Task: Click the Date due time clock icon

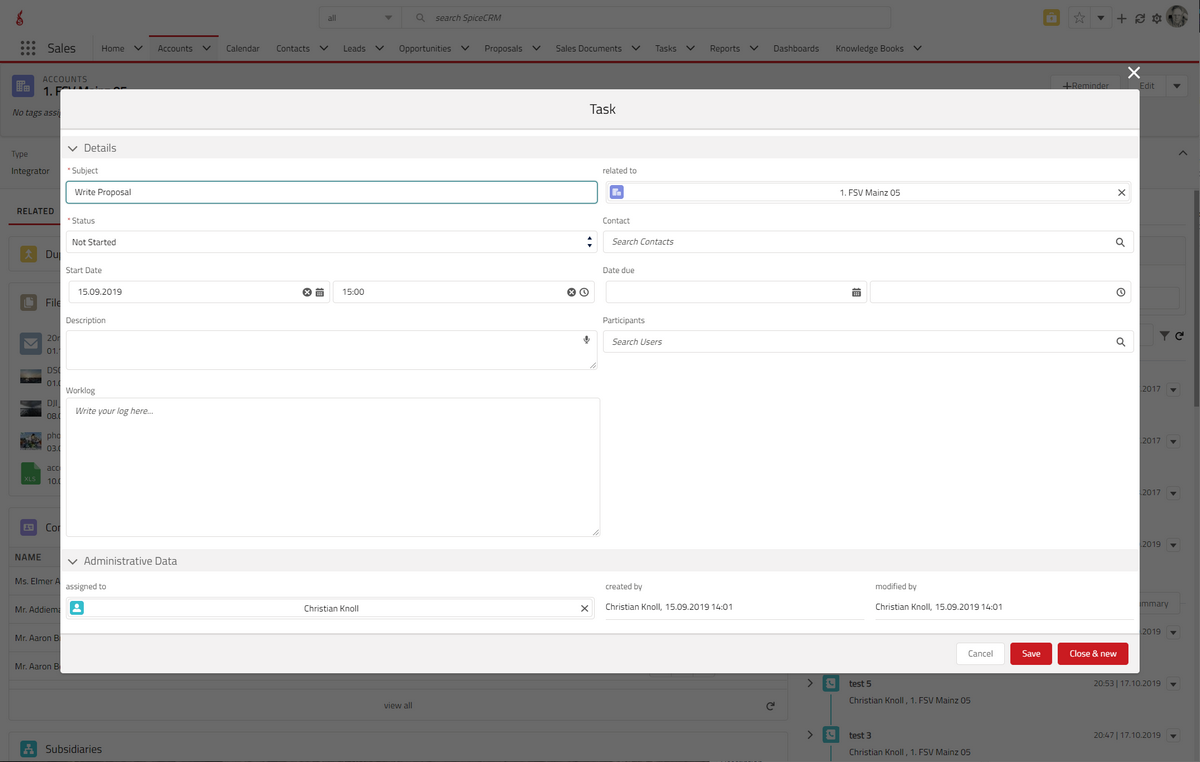Action: (1121, 292)
